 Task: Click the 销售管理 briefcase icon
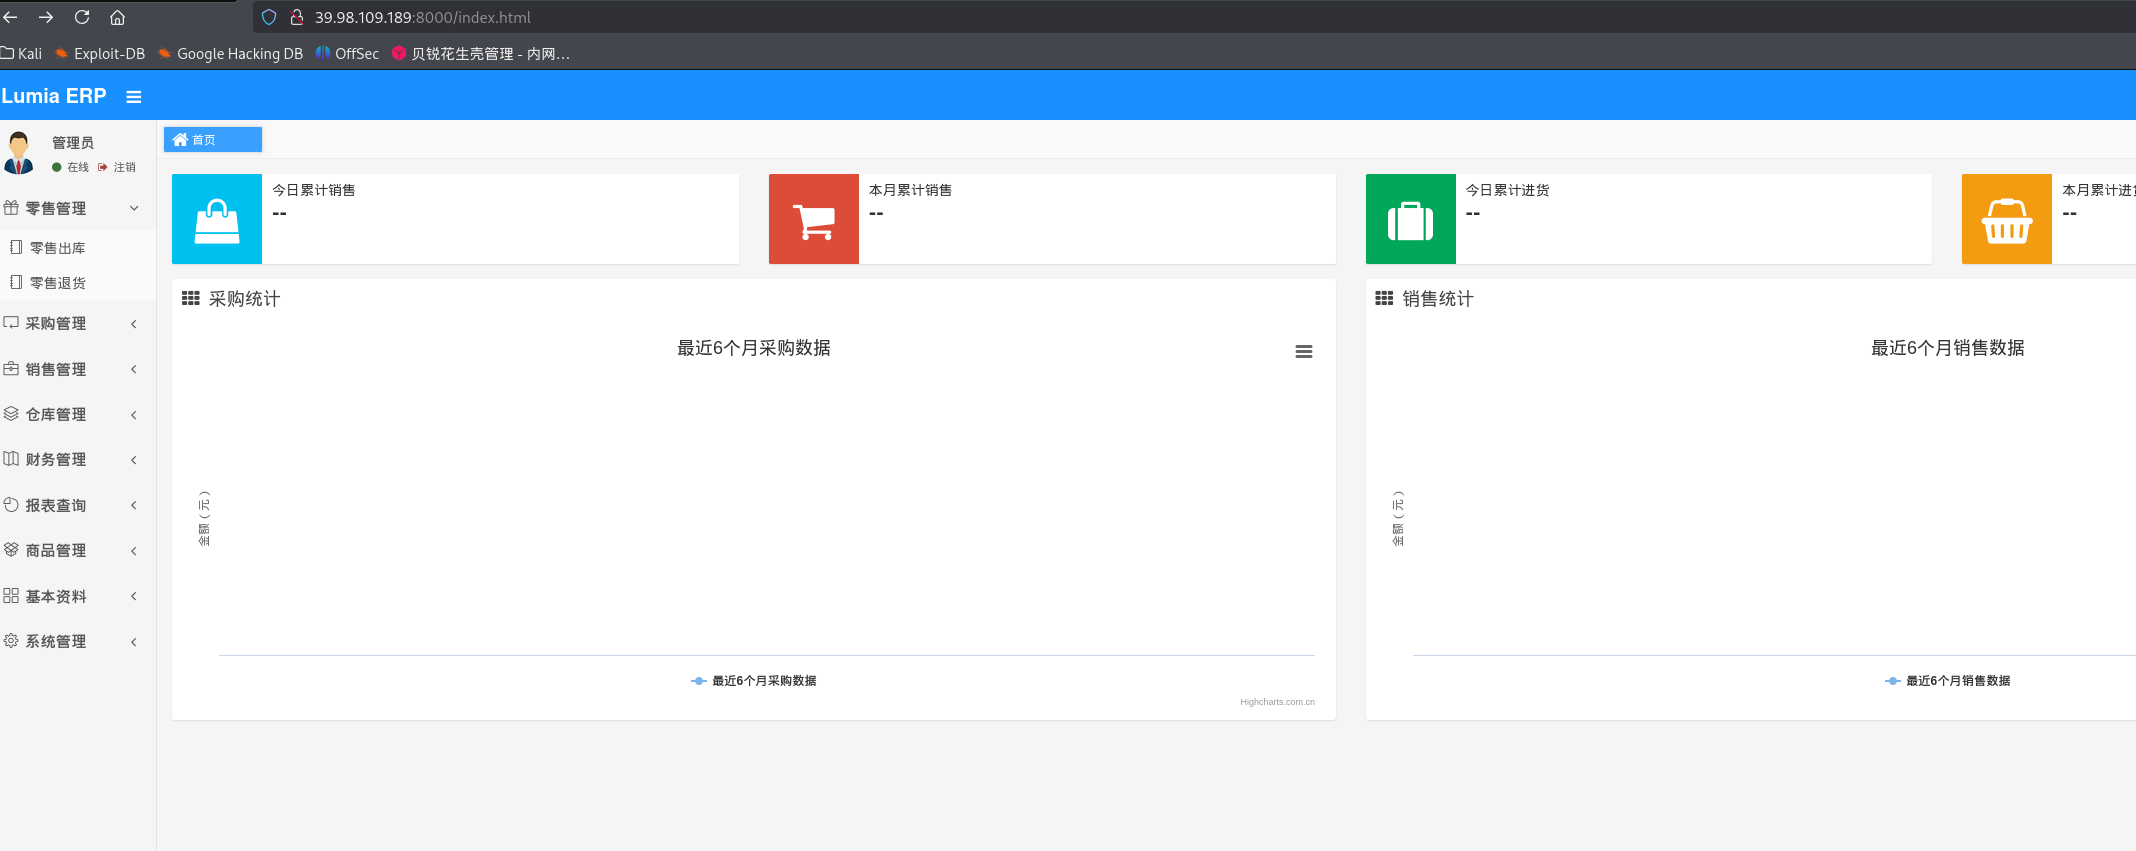pos(11,369)
